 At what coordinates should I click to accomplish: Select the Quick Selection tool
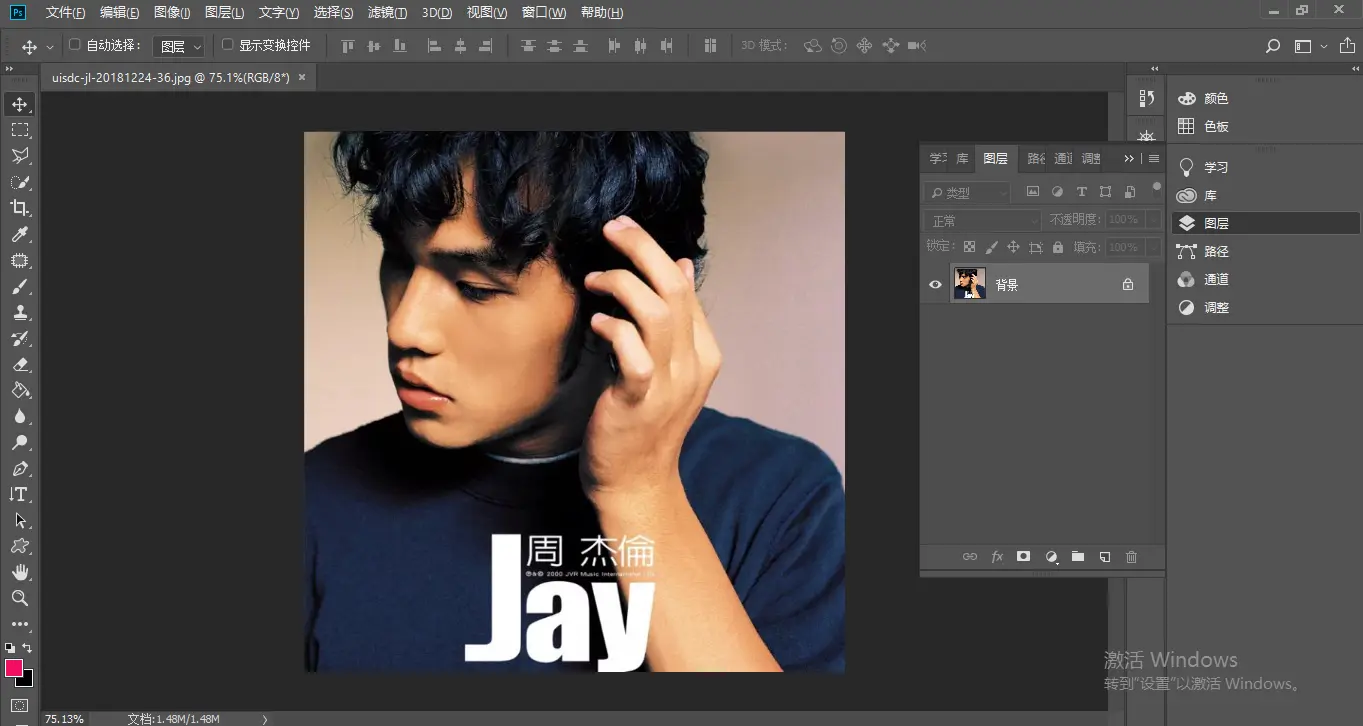click(x=20, y=182)
